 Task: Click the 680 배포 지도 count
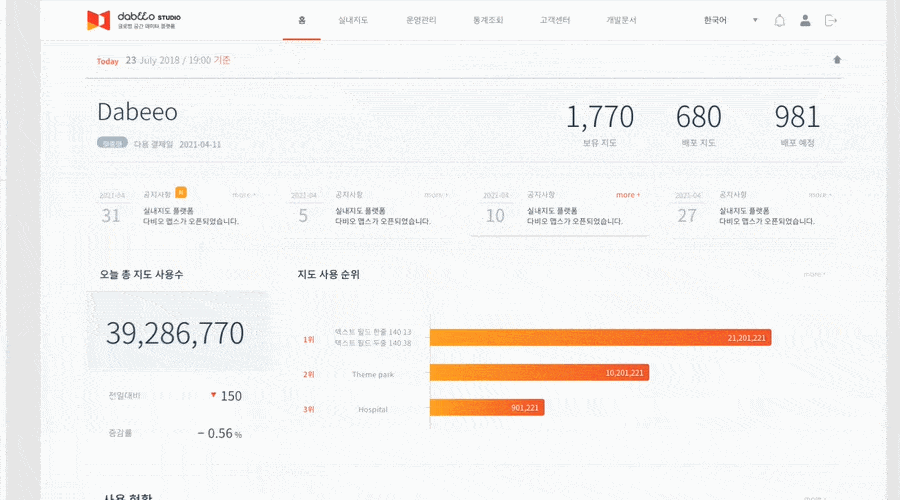[x=699, y=117]
